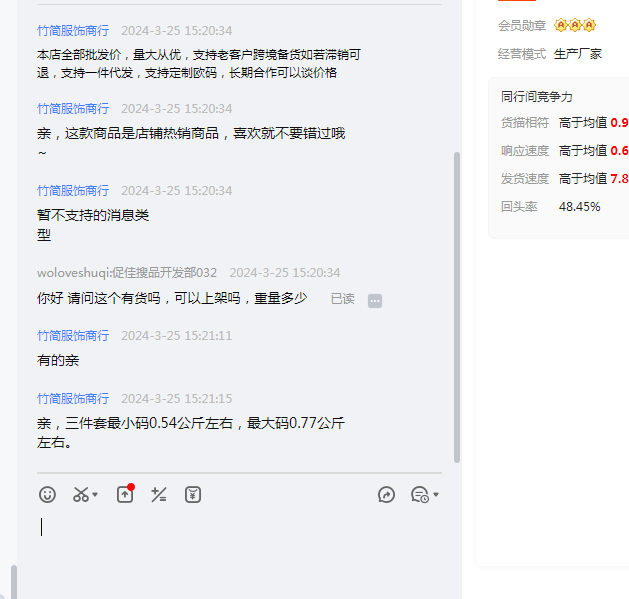The image size is (629, 599).
Task: Click 竹简服饰商行 sender name on 15:21:15 message
Action: tap(73, 398)
